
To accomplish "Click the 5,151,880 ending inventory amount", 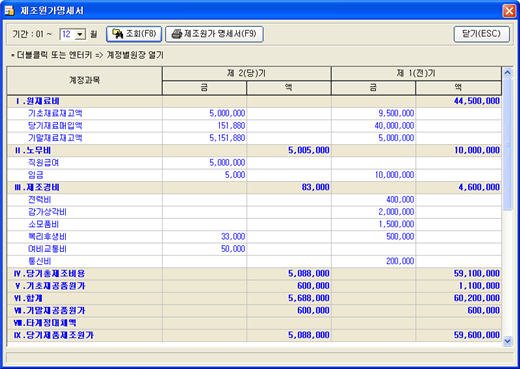I will click(x=227, y=138).
